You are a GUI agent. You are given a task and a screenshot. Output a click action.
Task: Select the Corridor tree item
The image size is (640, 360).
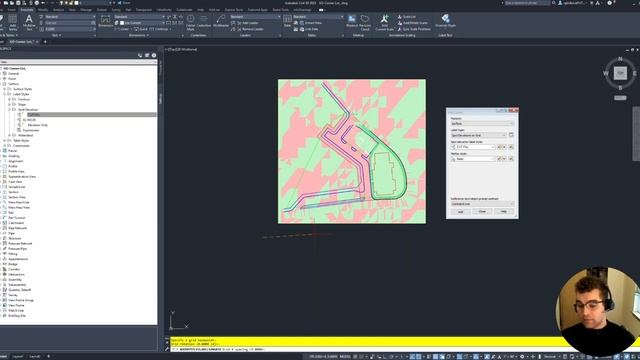click(14, 269)
